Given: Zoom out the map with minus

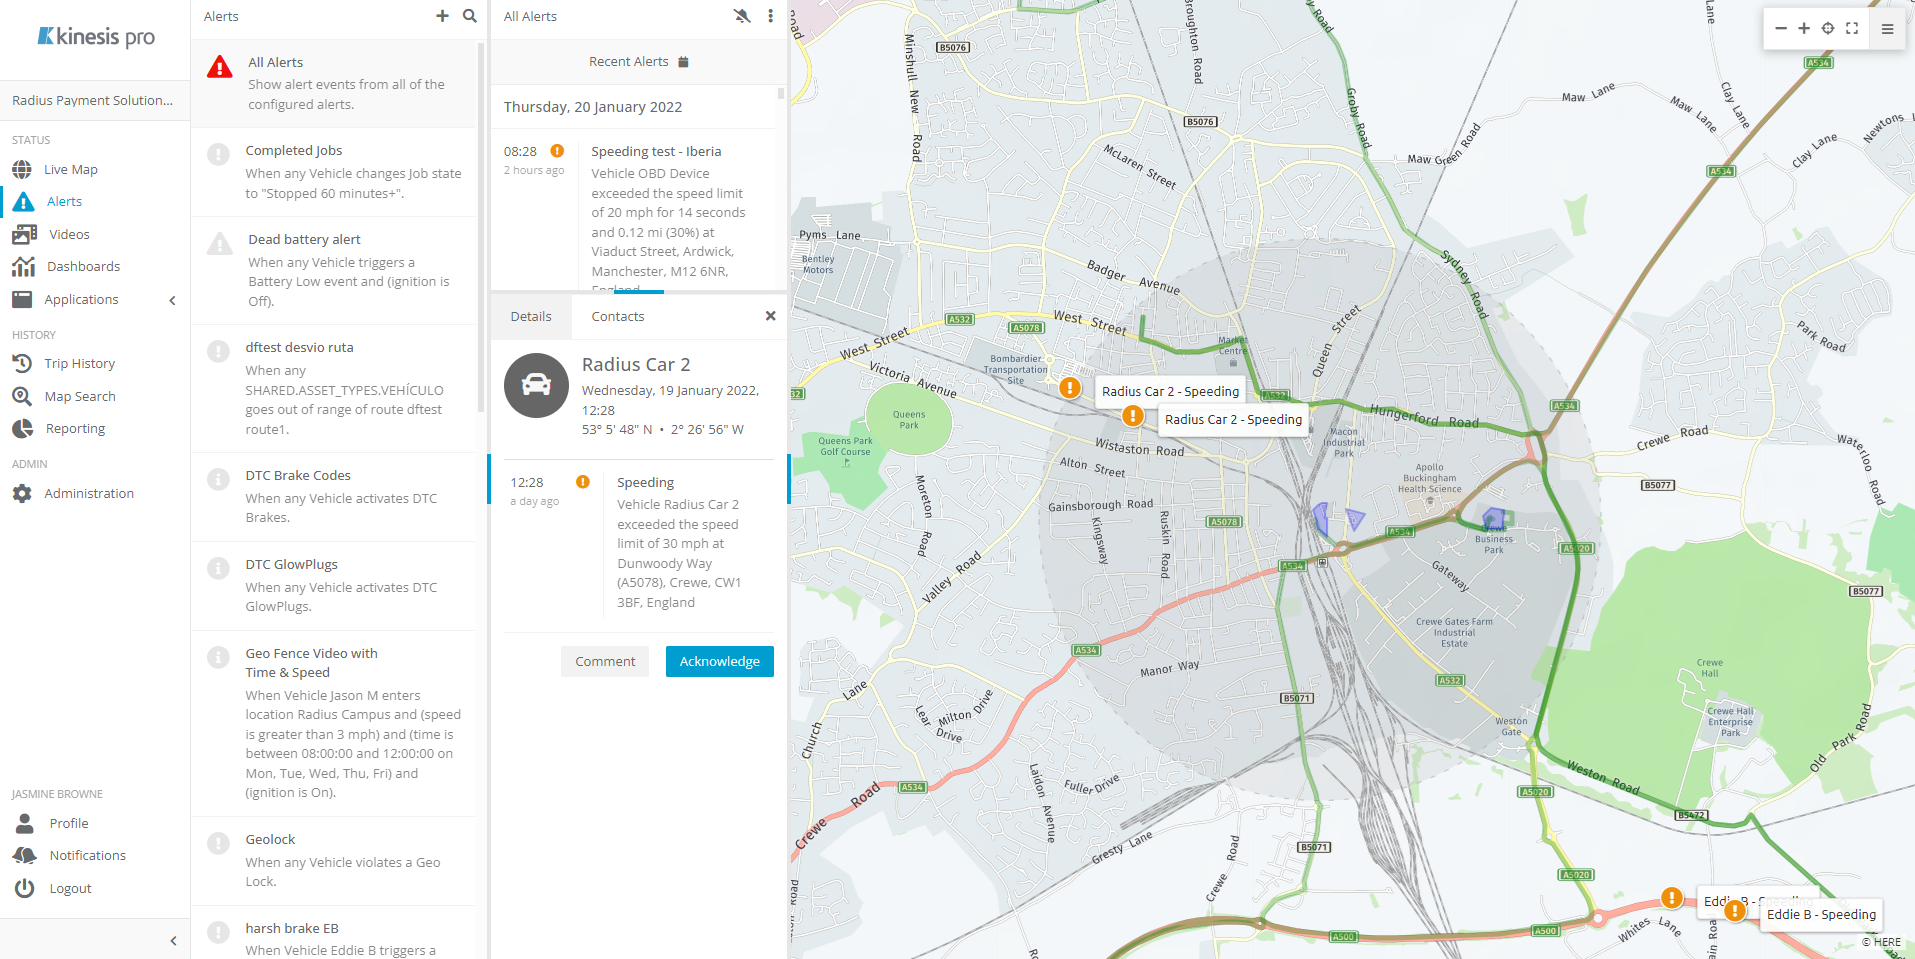Looking at the screenshot, I should click(1781, 28).
